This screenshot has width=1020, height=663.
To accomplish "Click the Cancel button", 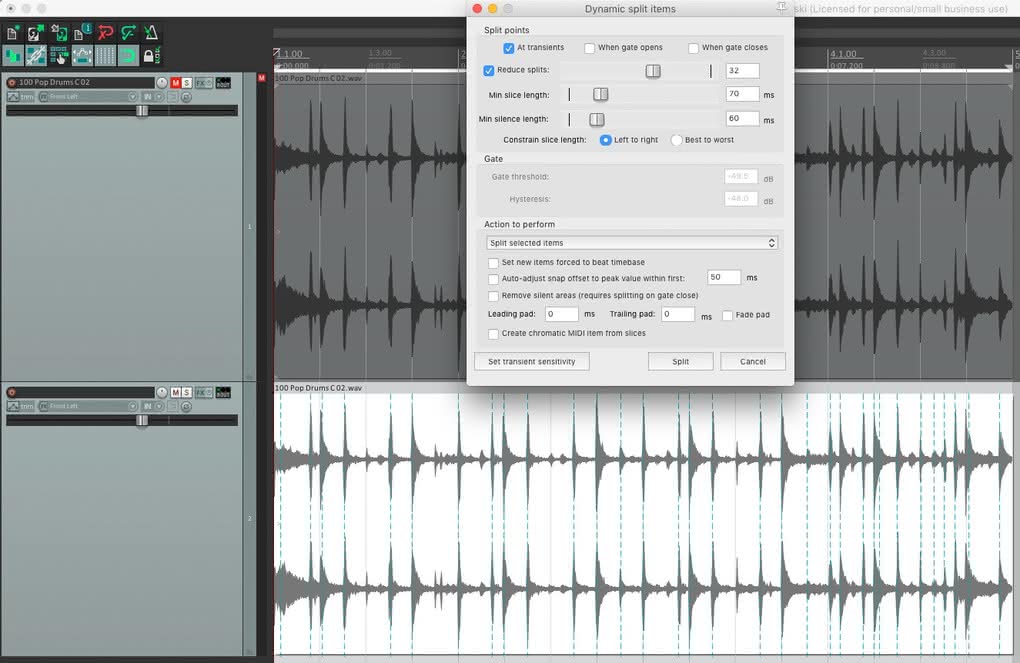I will pos(753,361).
